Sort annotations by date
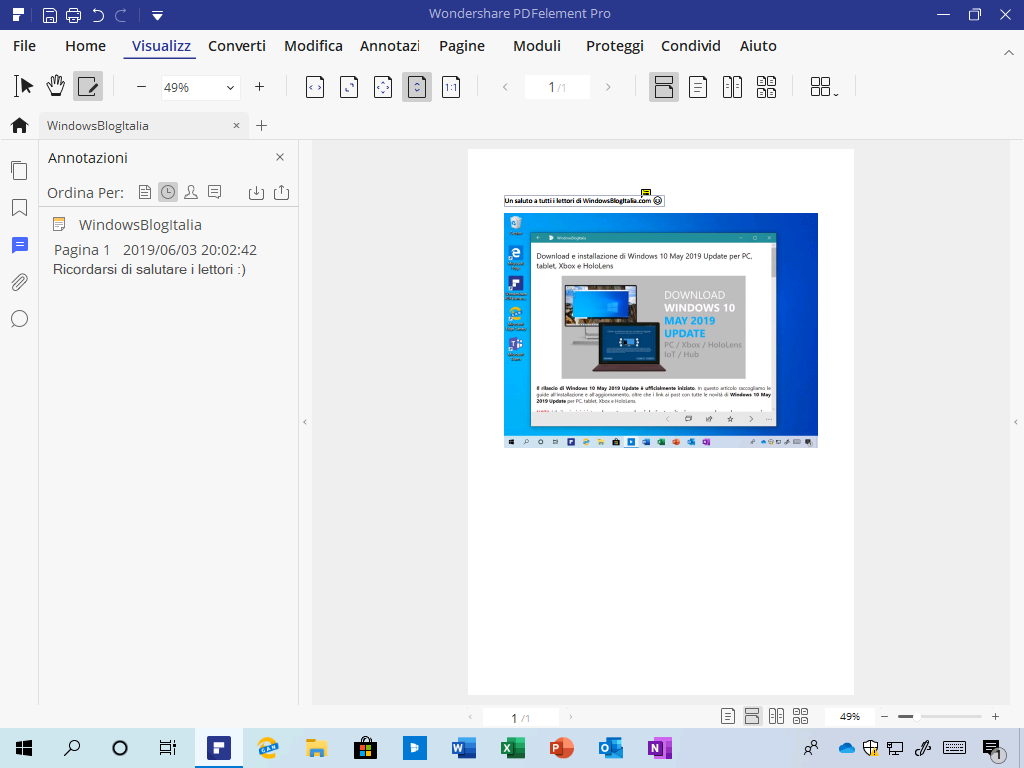Viewport: 1024px width, 768px height. [168, 192]
